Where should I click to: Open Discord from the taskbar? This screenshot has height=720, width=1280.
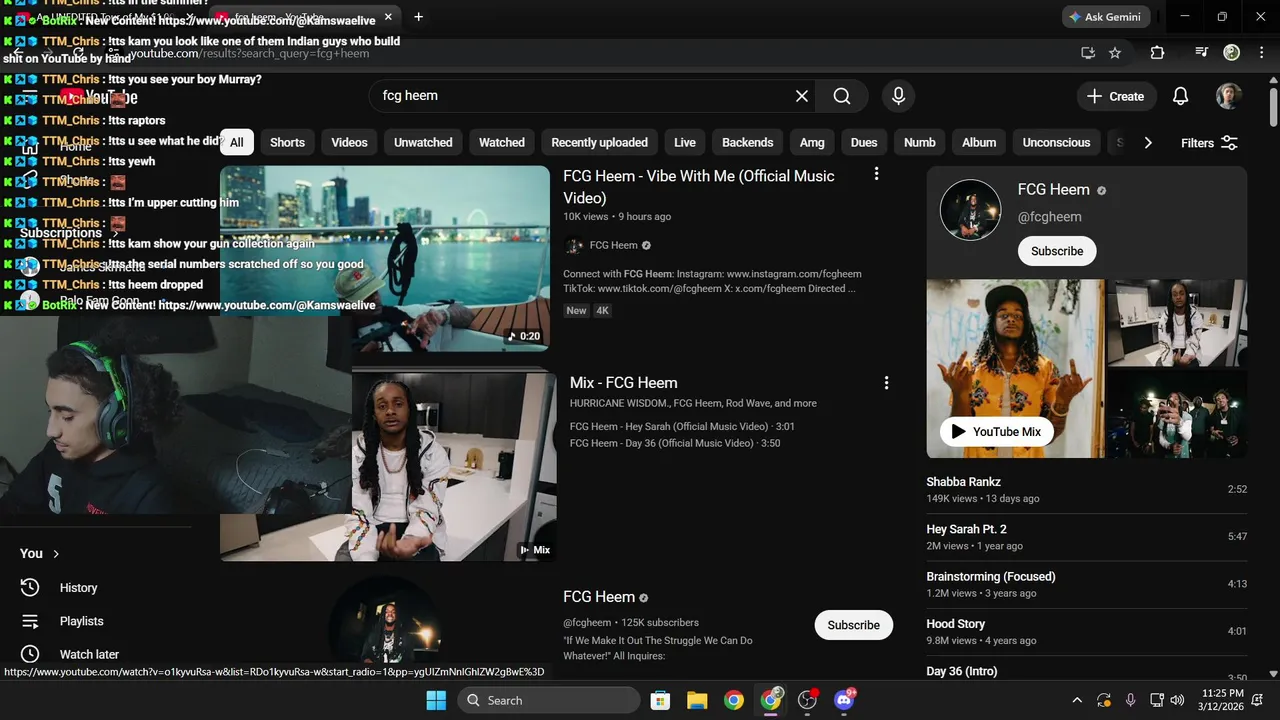click(x=844, y=700)
